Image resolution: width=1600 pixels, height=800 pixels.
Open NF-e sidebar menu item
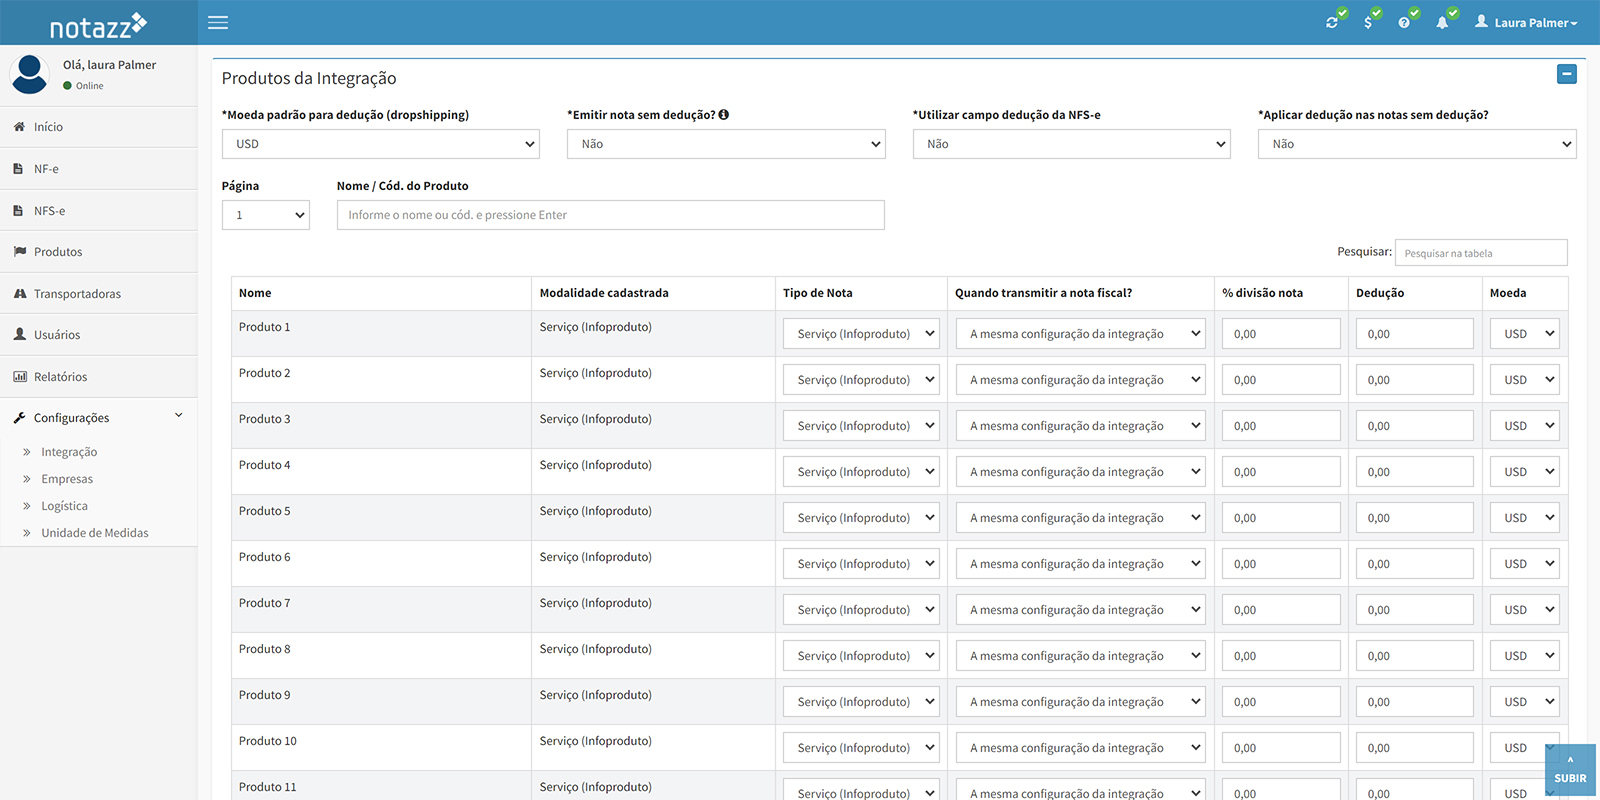coord(98,169)
